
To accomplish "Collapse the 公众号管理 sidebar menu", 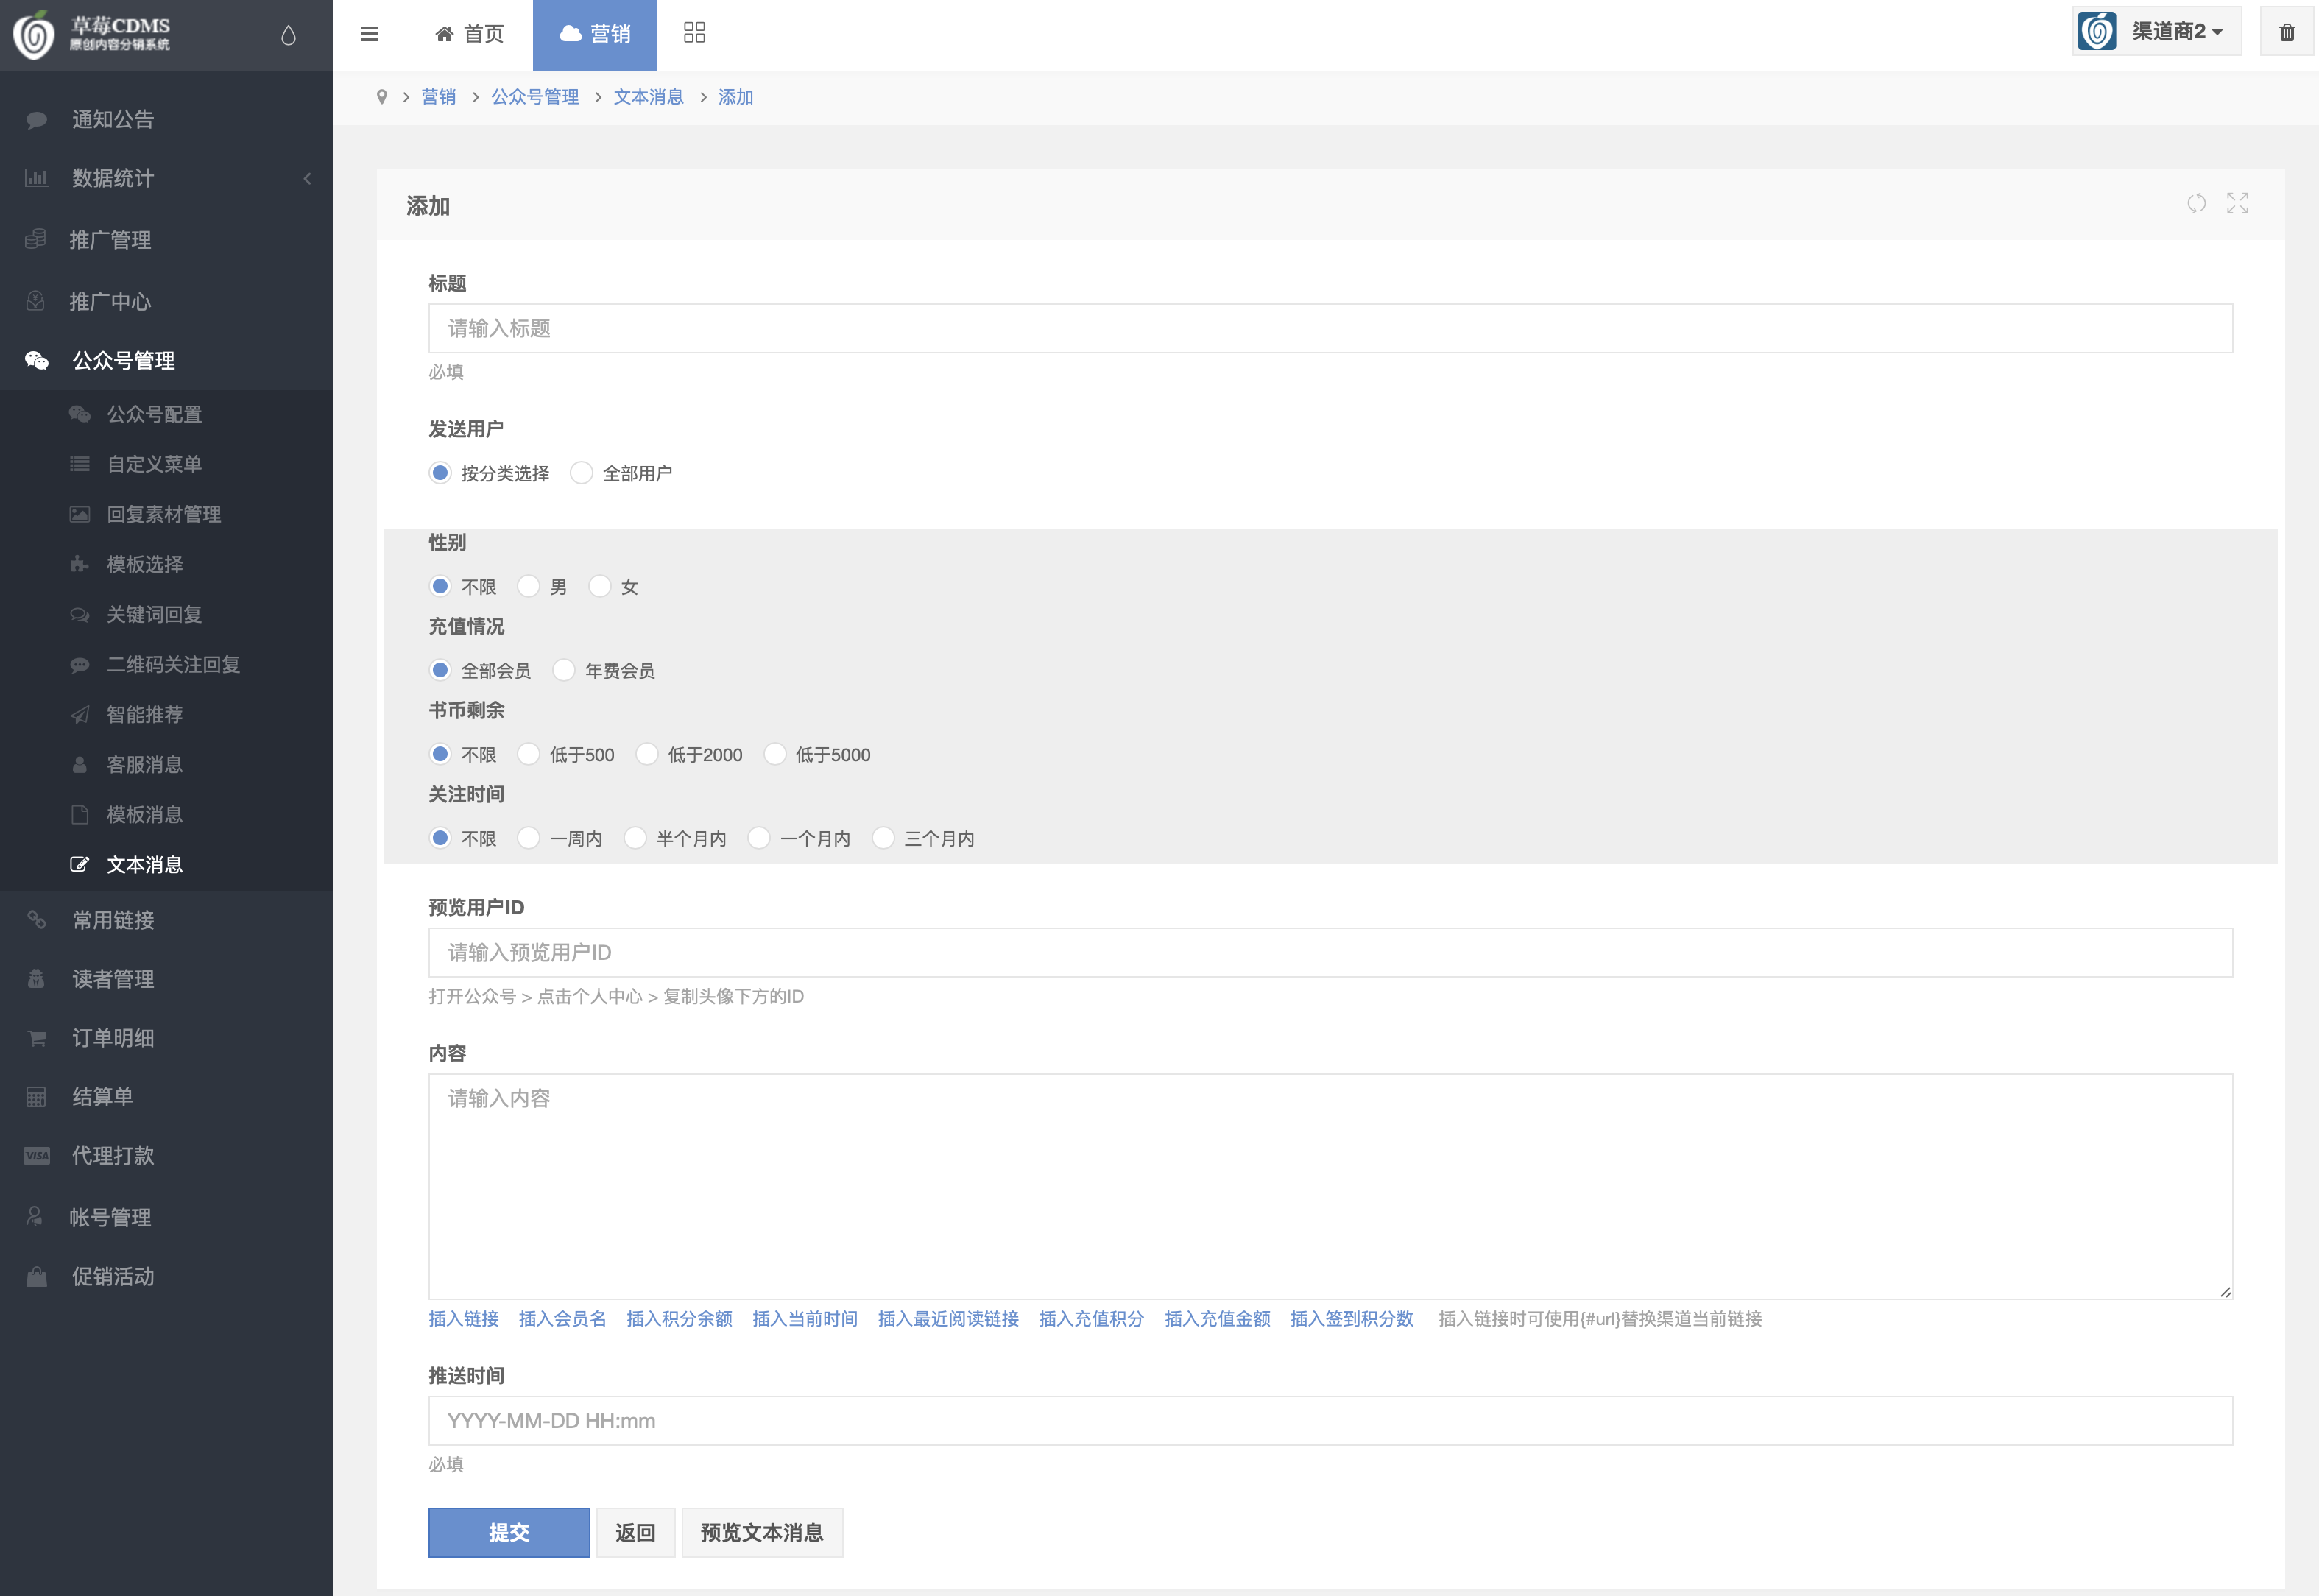I will click(166, 360).
